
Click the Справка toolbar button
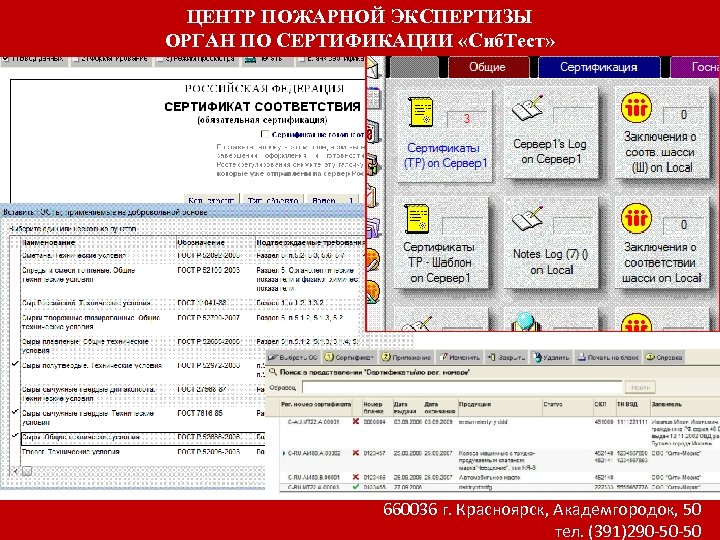click(664, 357)
